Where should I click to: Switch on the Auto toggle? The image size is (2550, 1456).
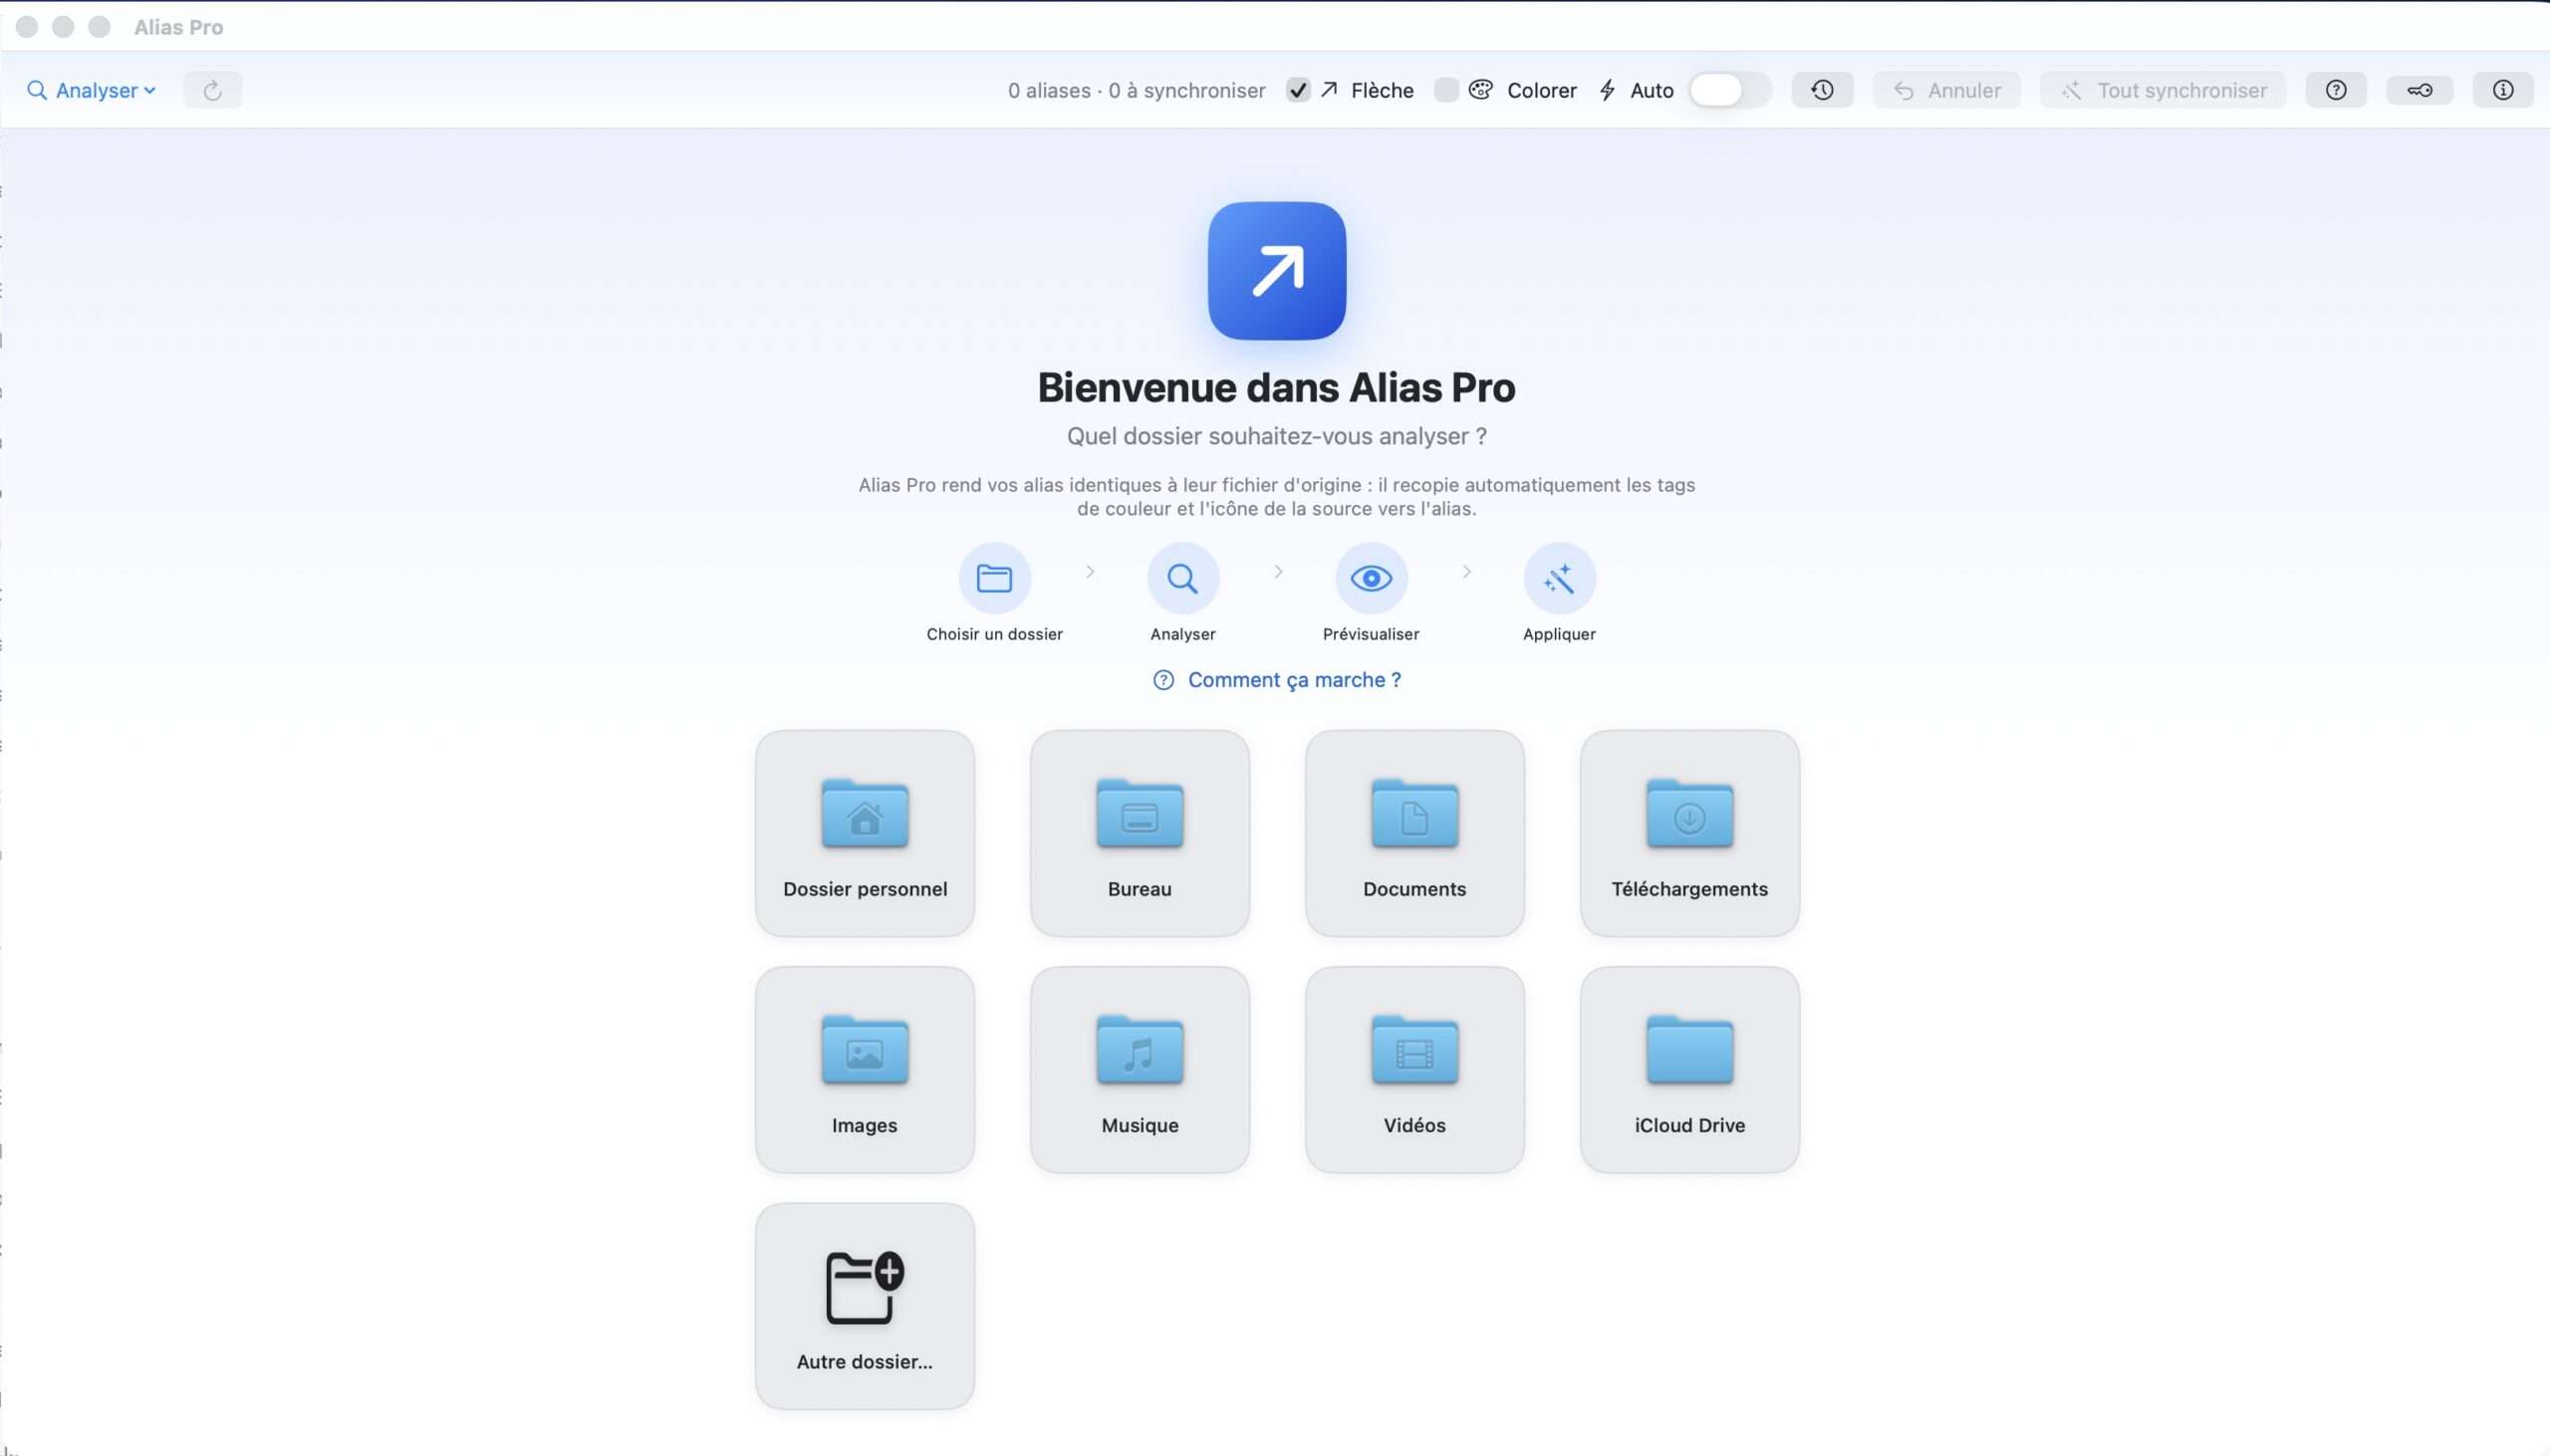pyautogui.click(x=1729, y=90)
